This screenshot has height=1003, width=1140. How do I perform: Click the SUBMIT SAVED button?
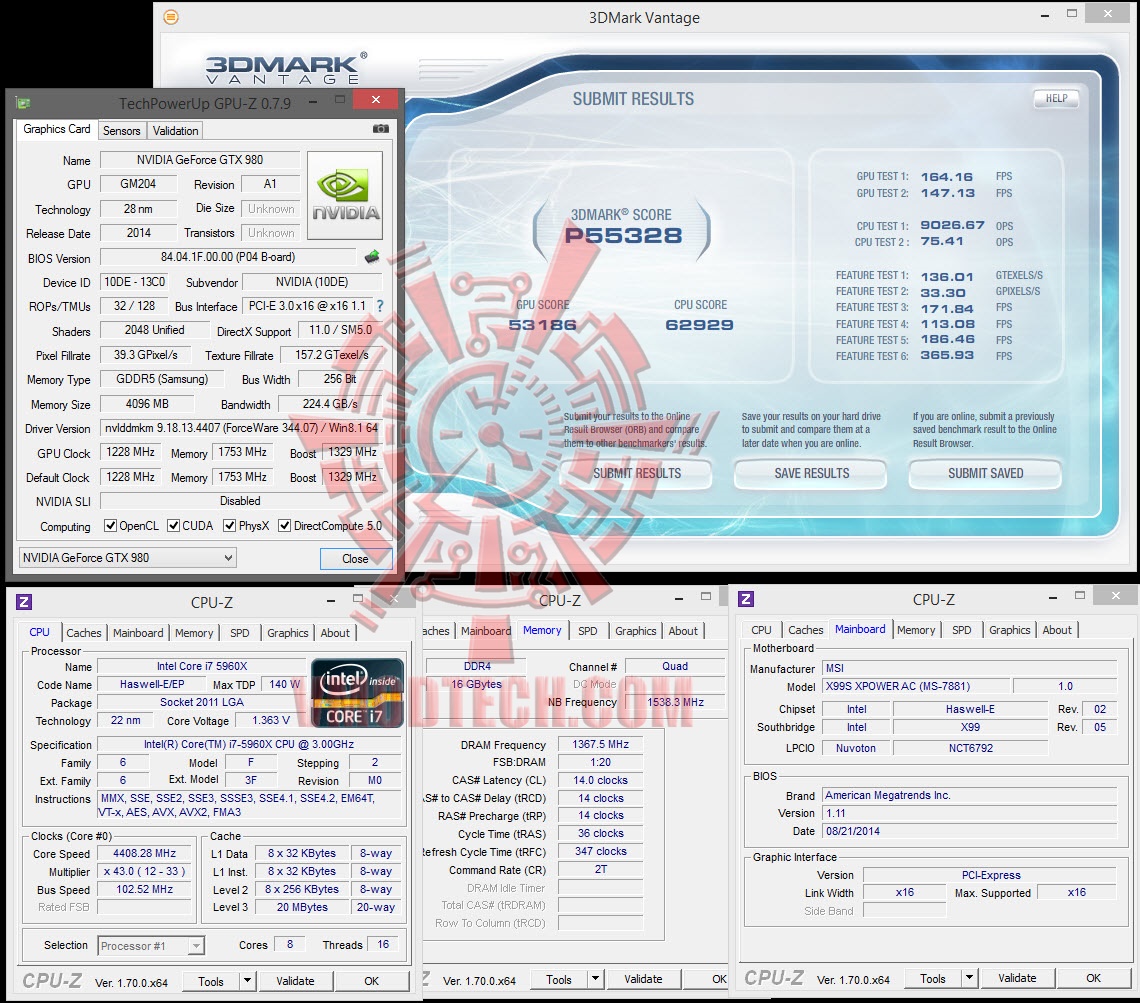tap(986, 474)
